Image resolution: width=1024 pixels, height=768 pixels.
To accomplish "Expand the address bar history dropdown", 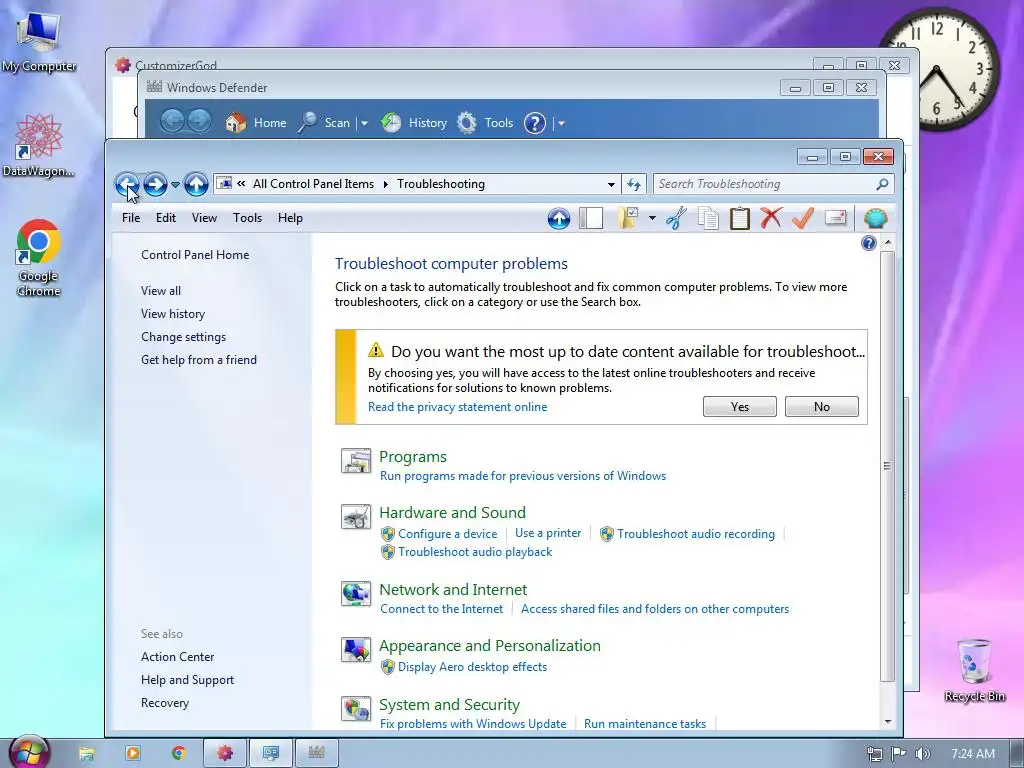I will pyautogui.click(x=611, y=185).
